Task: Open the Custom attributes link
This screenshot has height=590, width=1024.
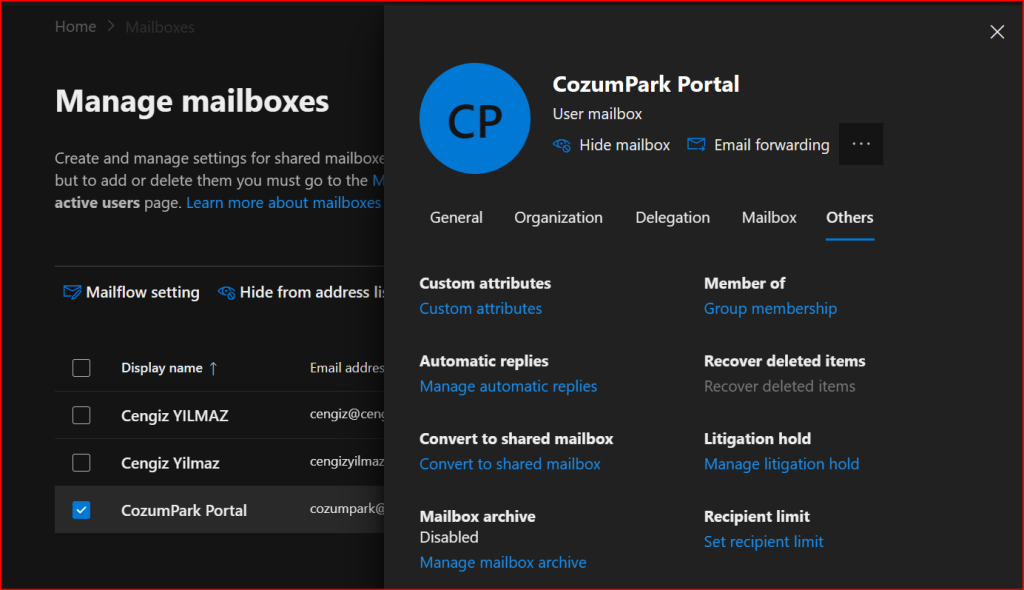Action: [x=480, y=309]
